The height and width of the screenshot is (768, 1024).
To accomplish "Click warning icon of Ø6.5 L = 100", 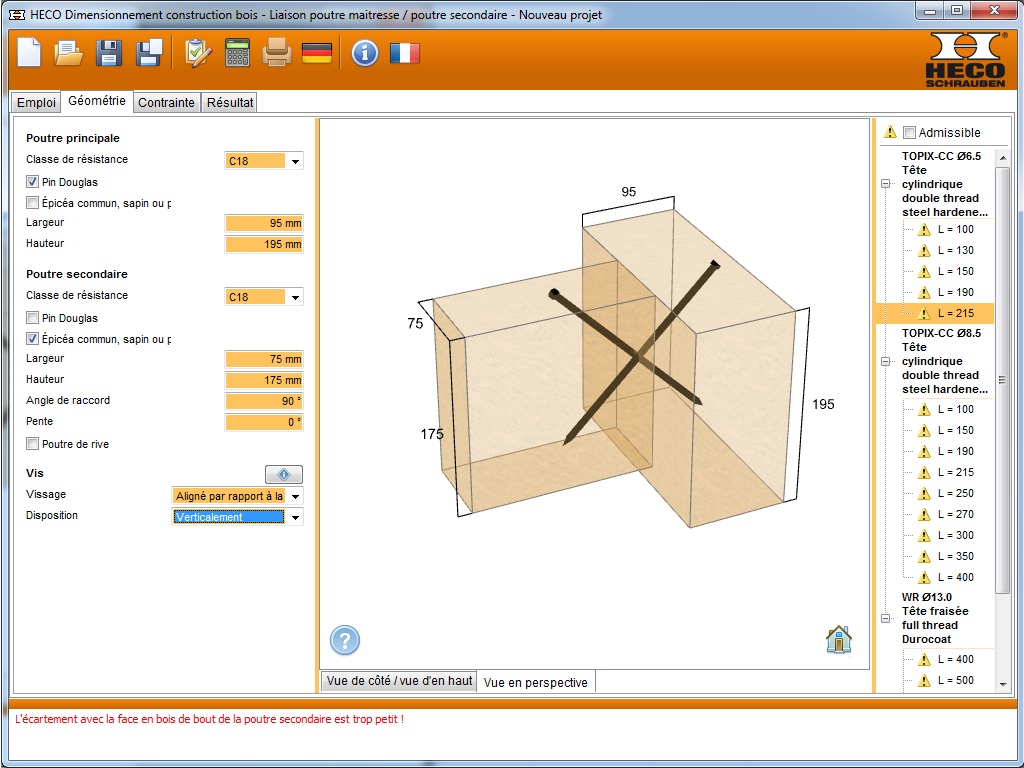I will point(924,229).
